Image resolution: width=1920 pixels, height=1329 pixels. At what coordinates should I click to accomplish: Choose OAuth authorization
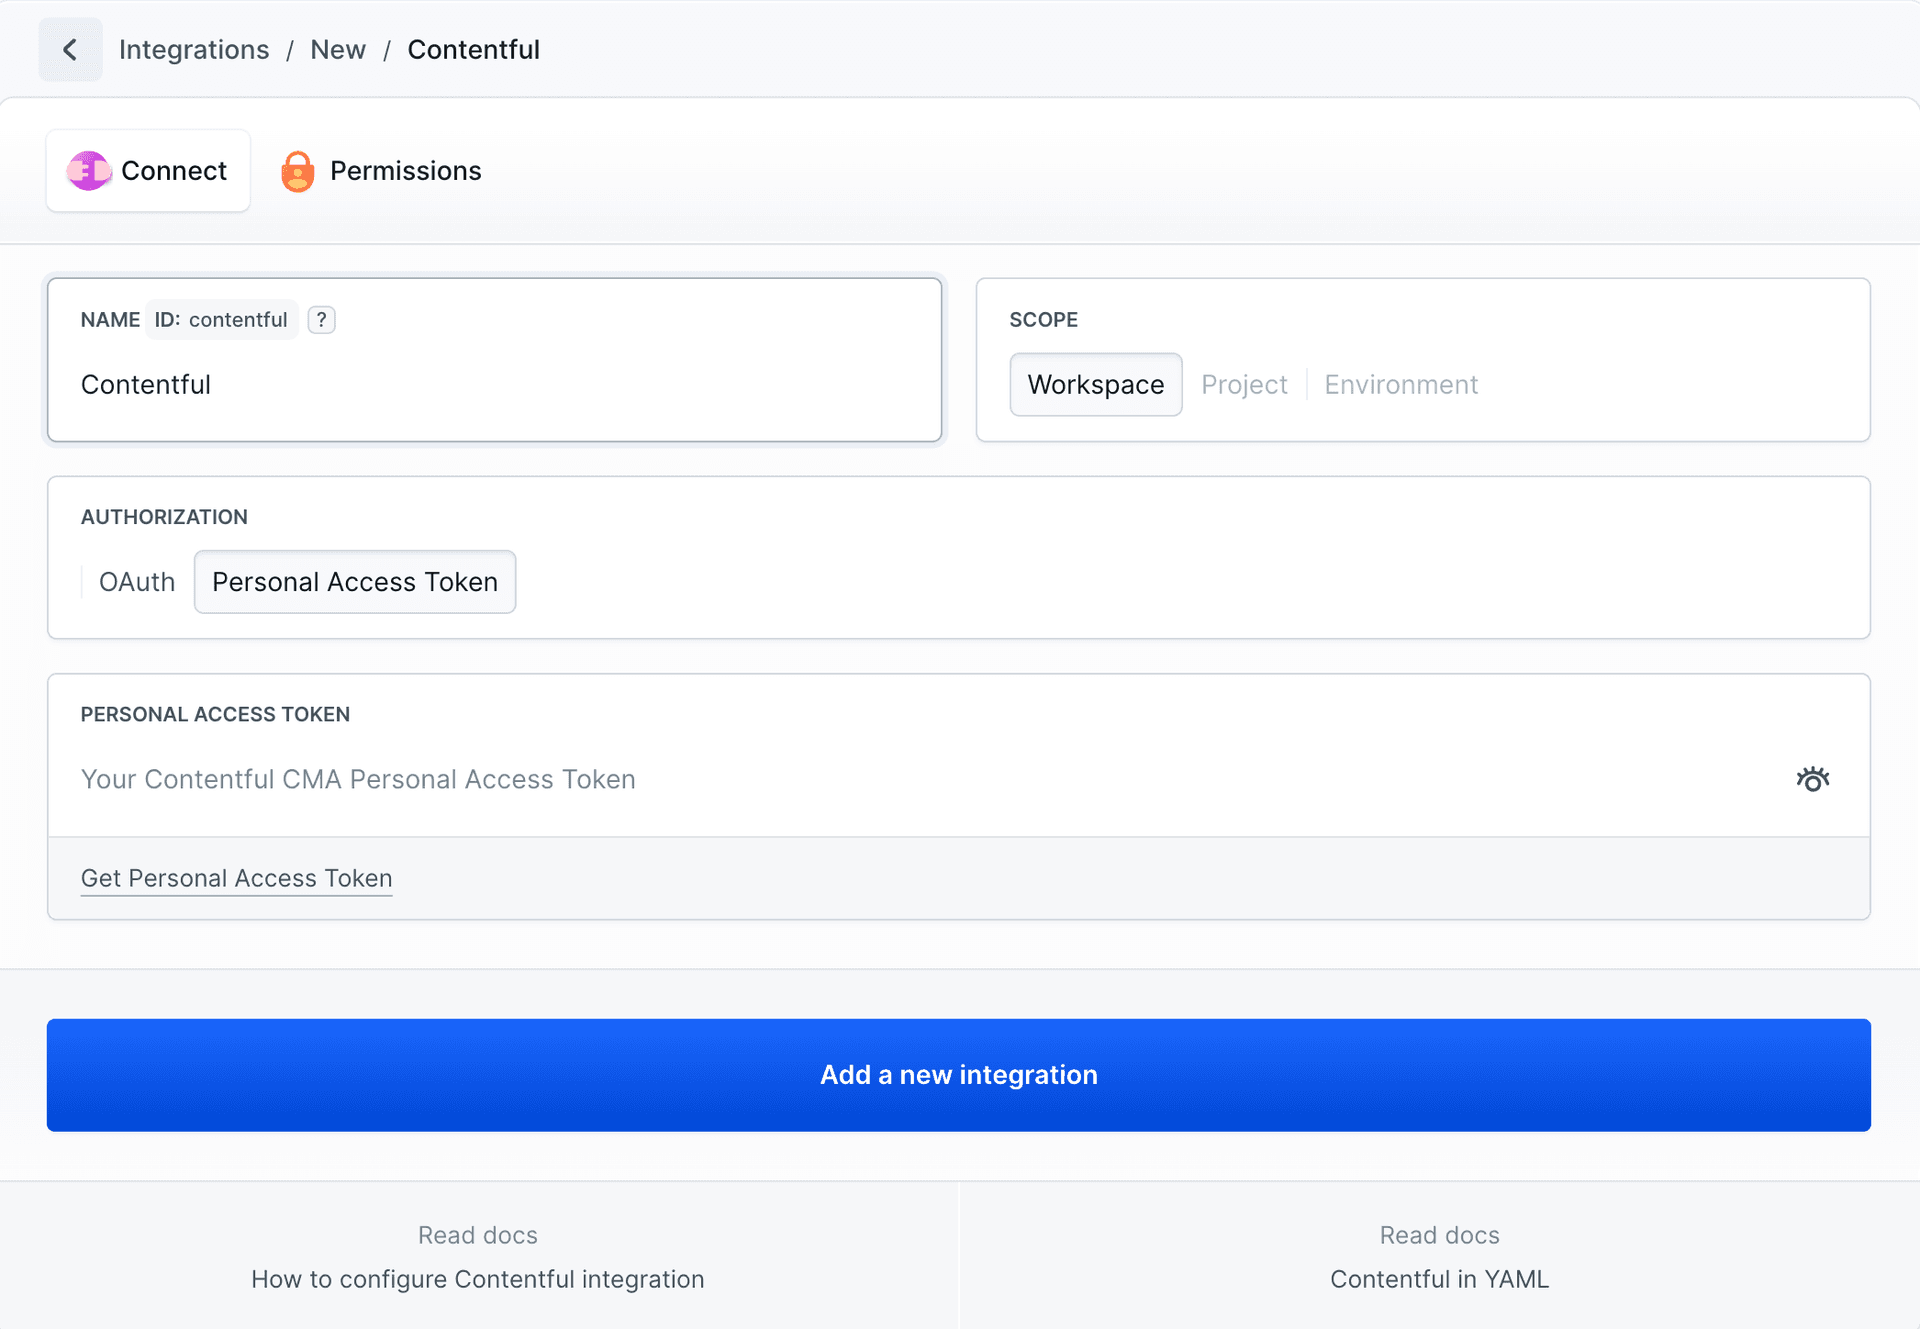[x=137, y=582]
